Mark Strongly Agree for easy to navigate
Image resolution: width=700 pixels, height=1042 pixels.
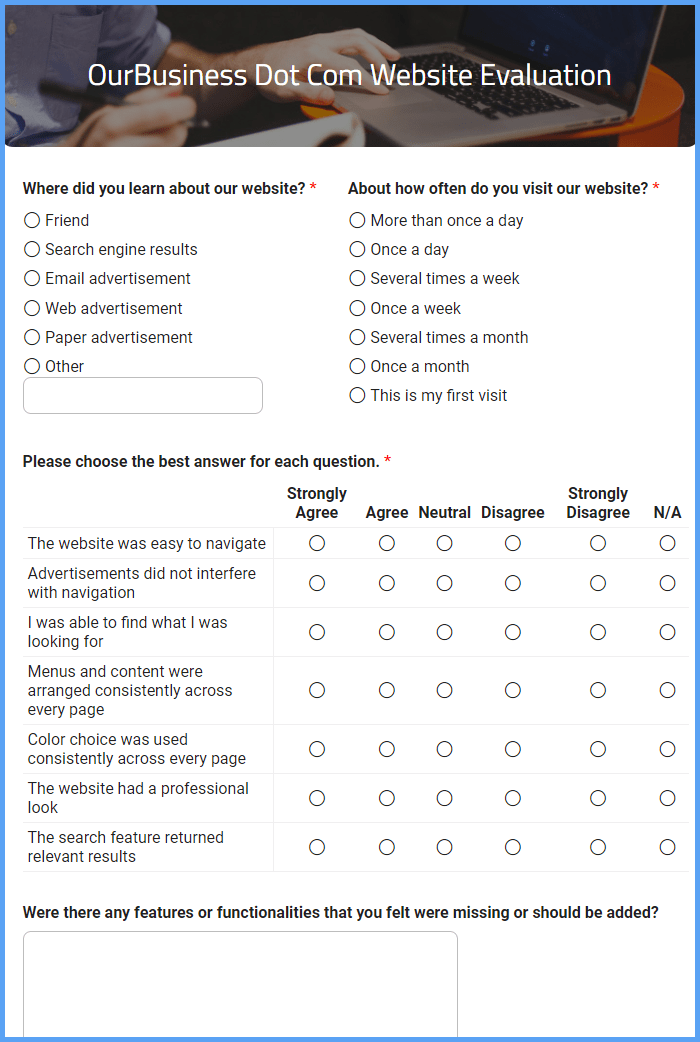[317, 544]
